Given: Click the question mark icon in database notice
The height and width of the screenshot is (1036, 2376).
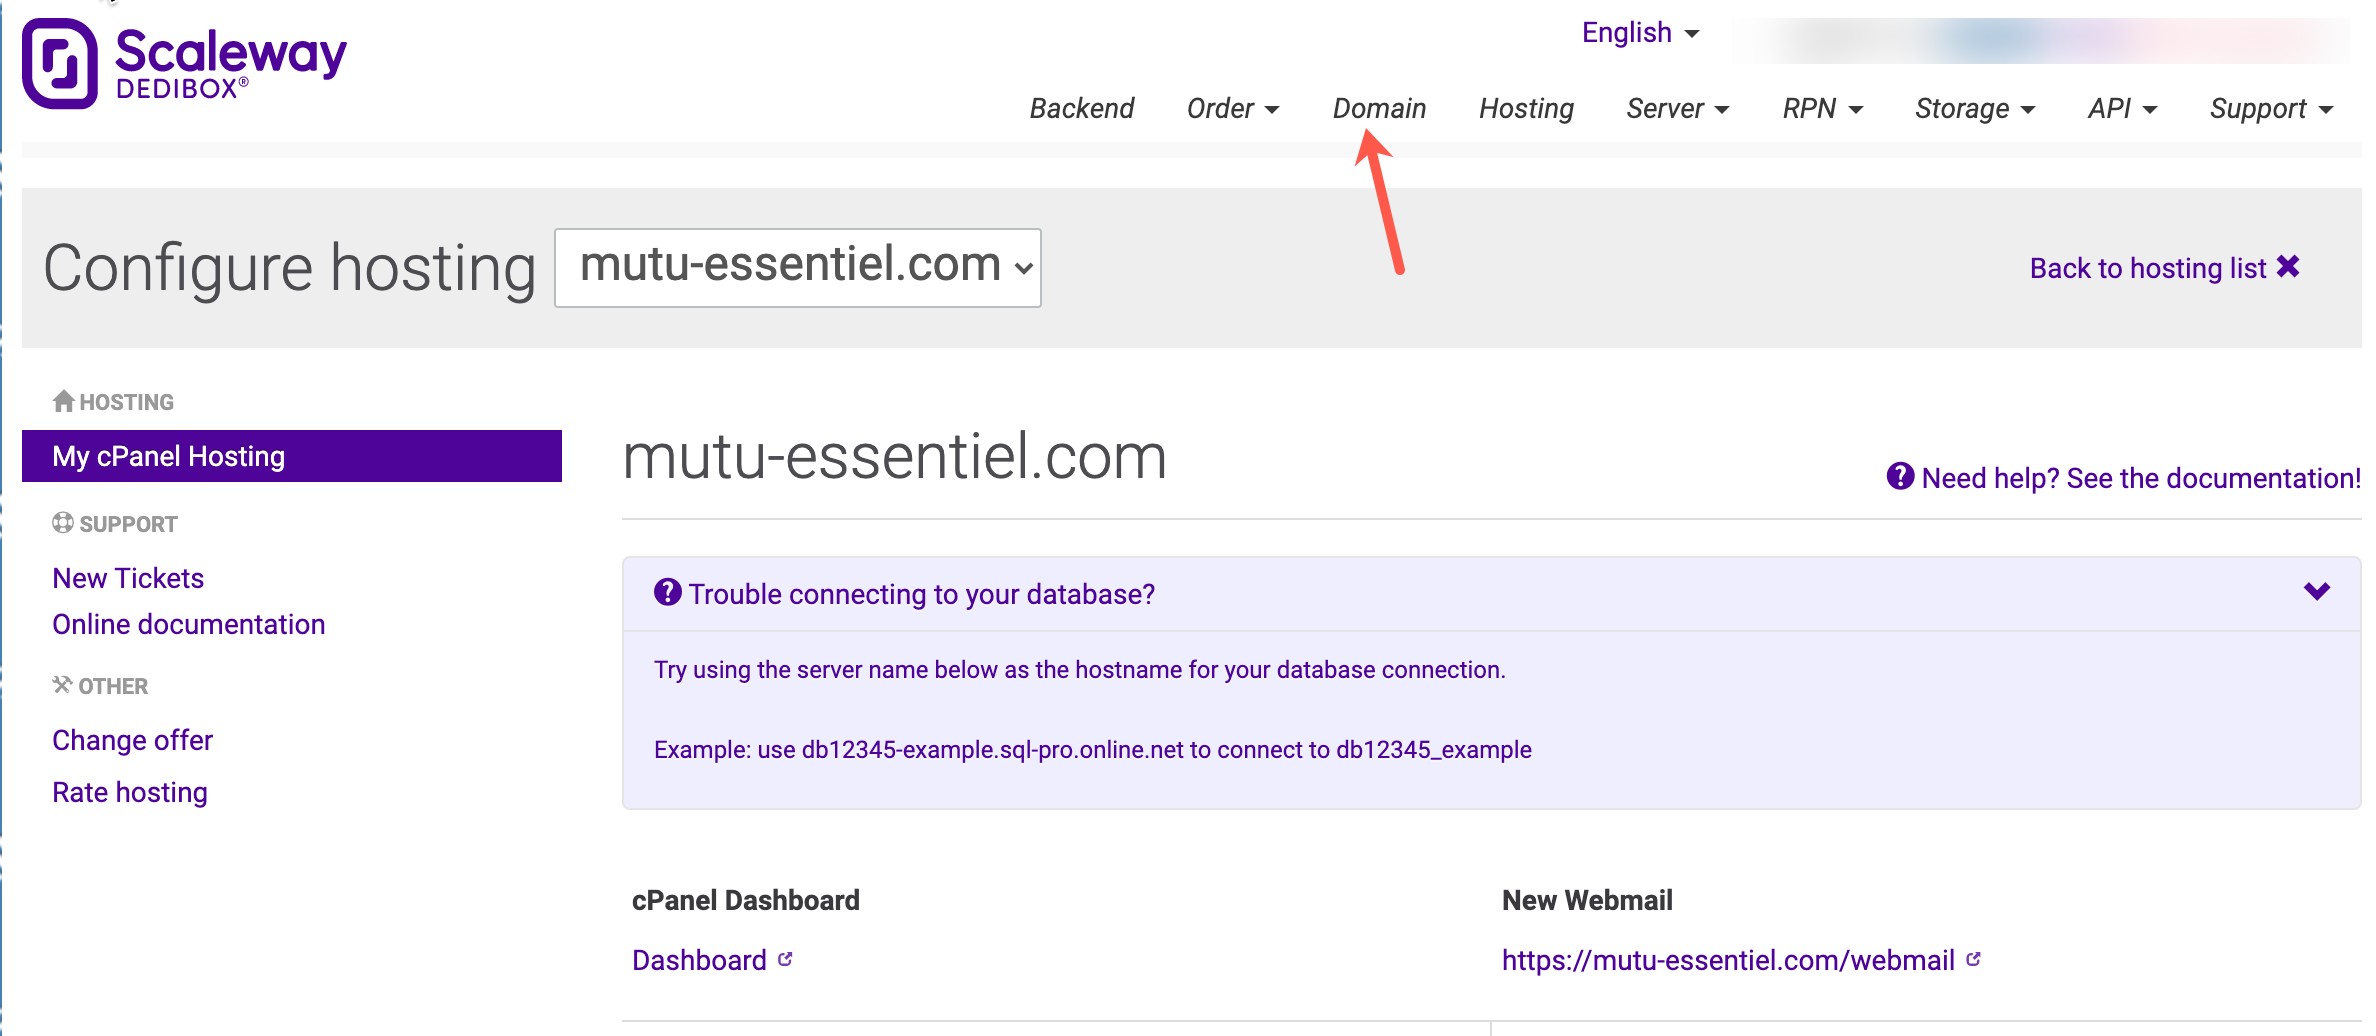Looking at the screenshot, I should 667,592.
